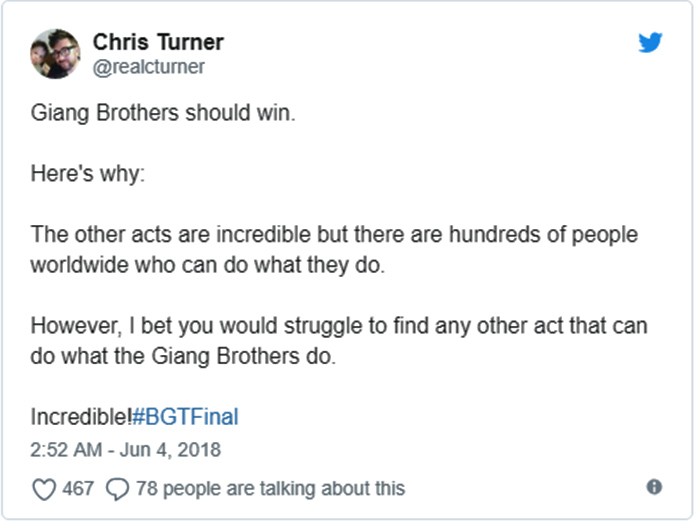Open the #BGTFinal hashtag
The height and width of the screenshot is (531, 700).
[x=185, y=417]
